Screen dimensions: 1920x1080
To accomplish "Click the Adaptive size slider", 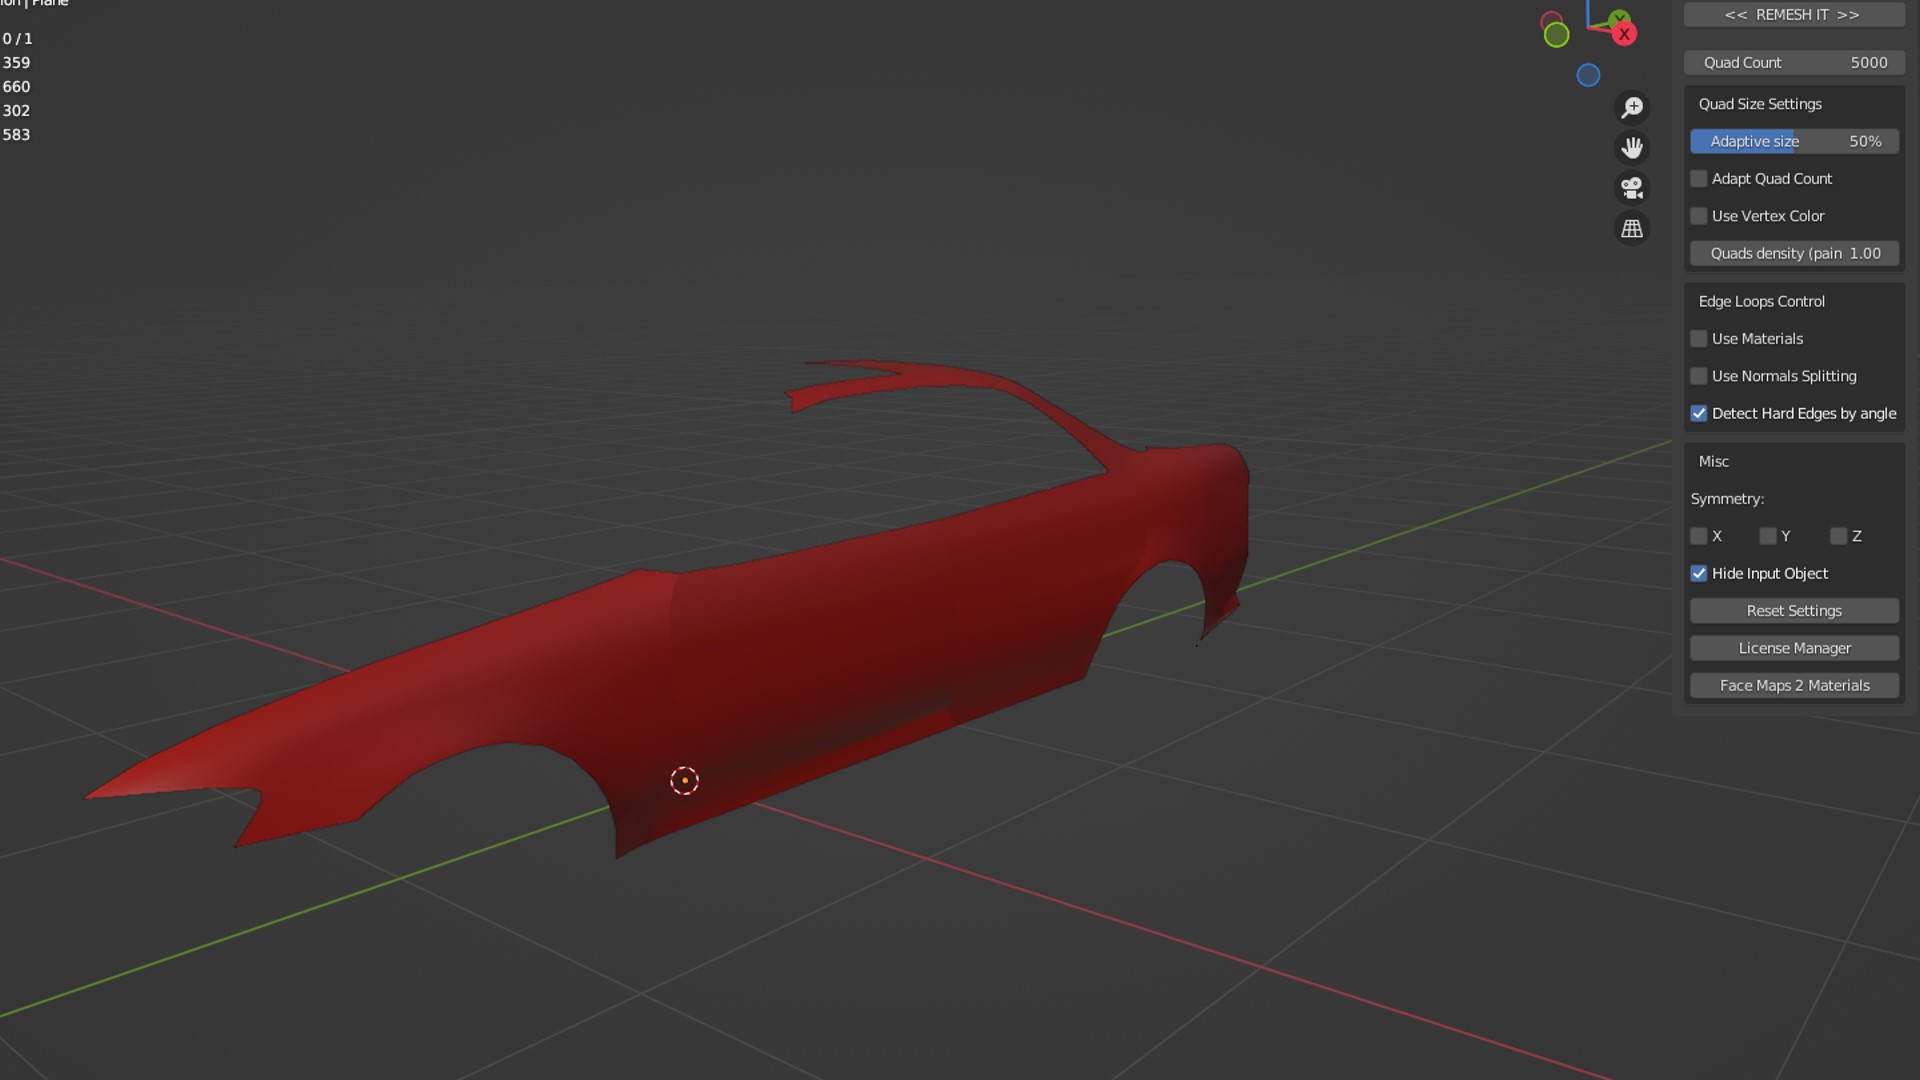I will (1794, 142).
